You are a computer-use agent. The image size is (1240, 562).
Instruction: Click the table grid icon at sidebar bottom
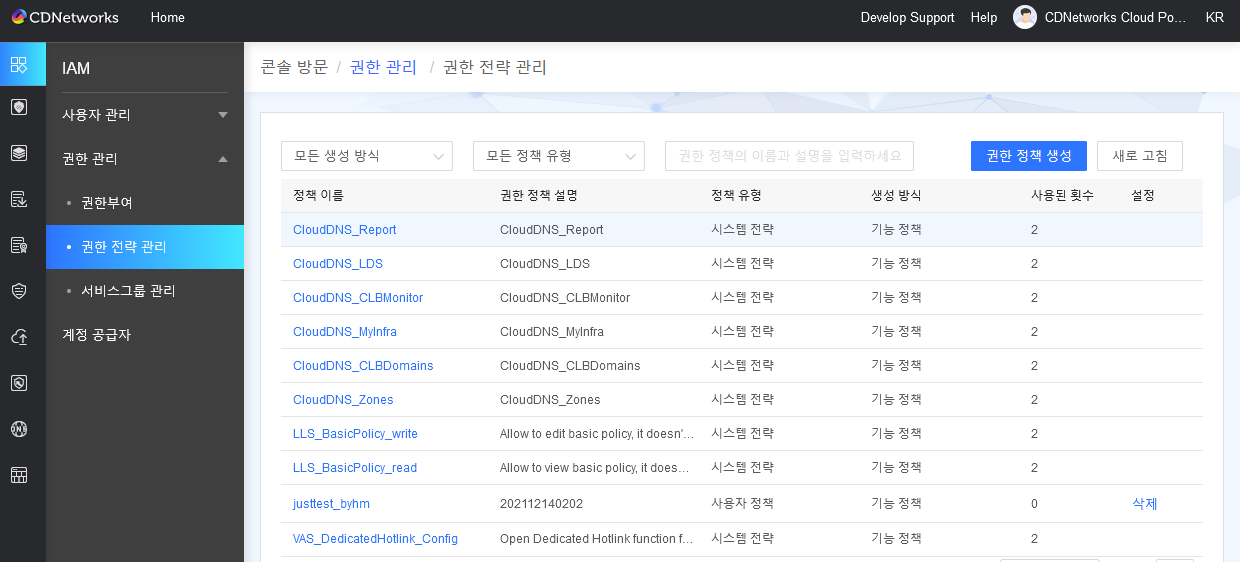(18, 475)
